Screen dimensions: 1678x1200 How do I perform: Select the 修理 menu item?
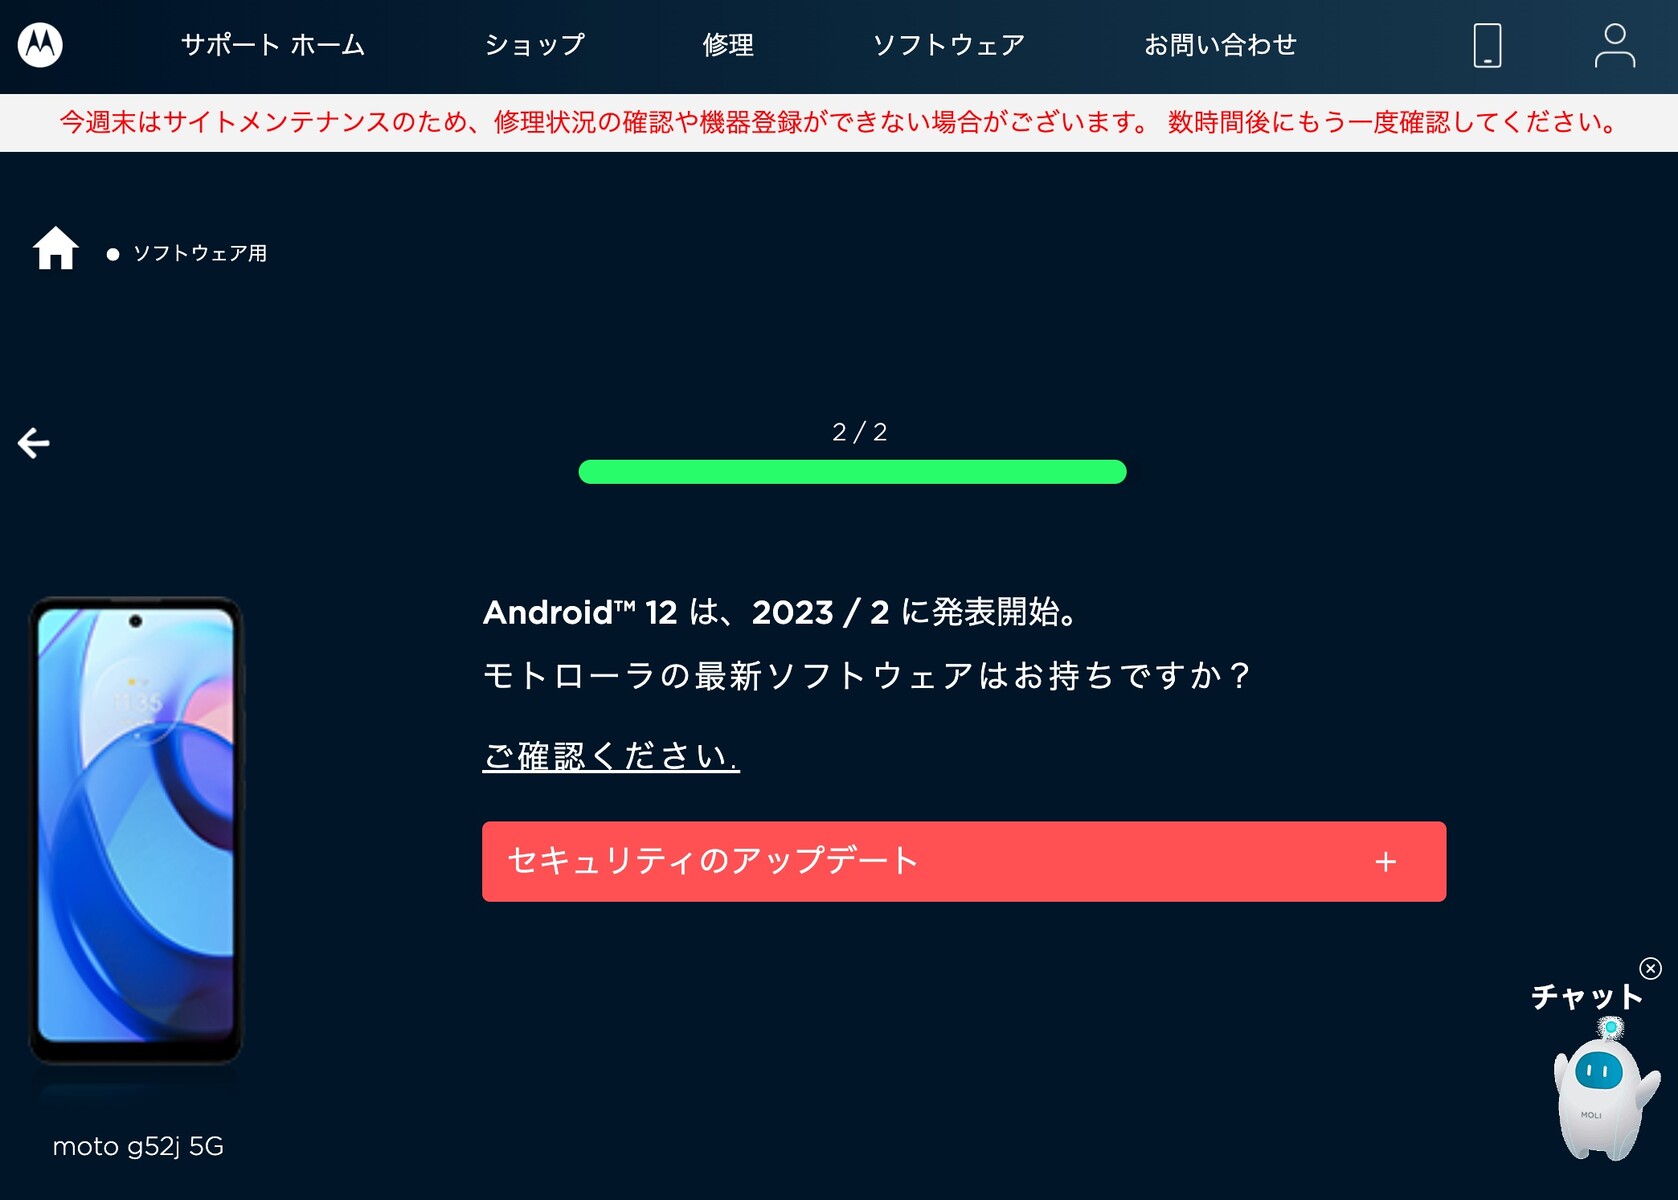[728, 45]
